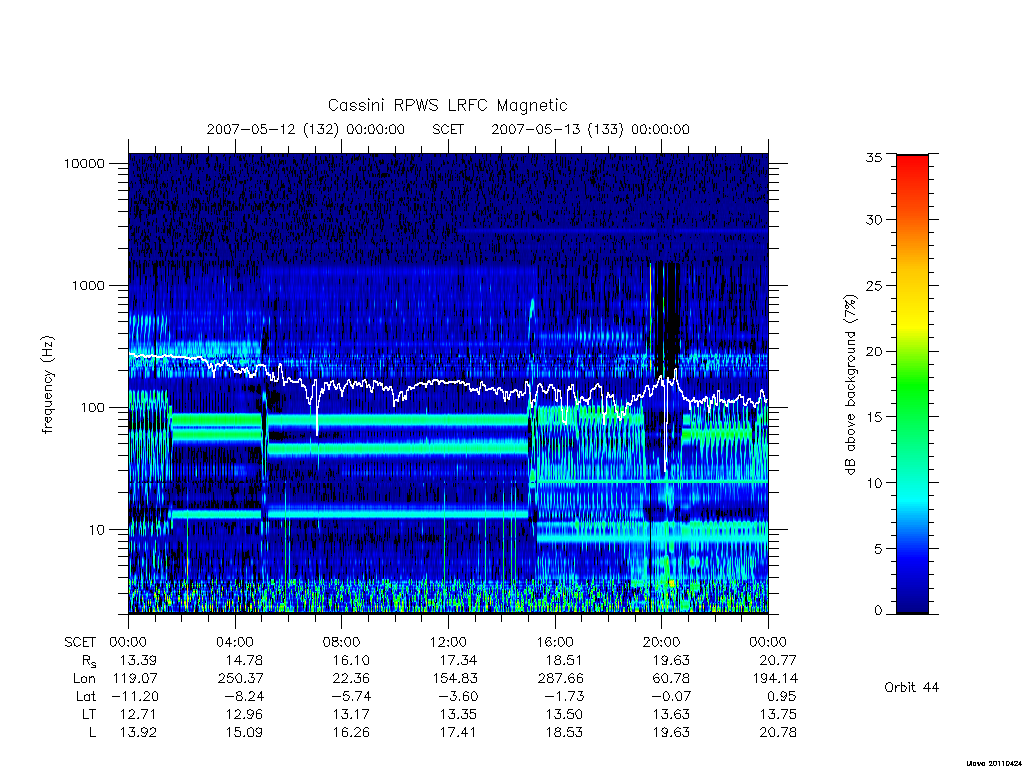Click the '20' colorbar tick label
This screenshot has height=768, width=1024.
(x=873, y=351)
